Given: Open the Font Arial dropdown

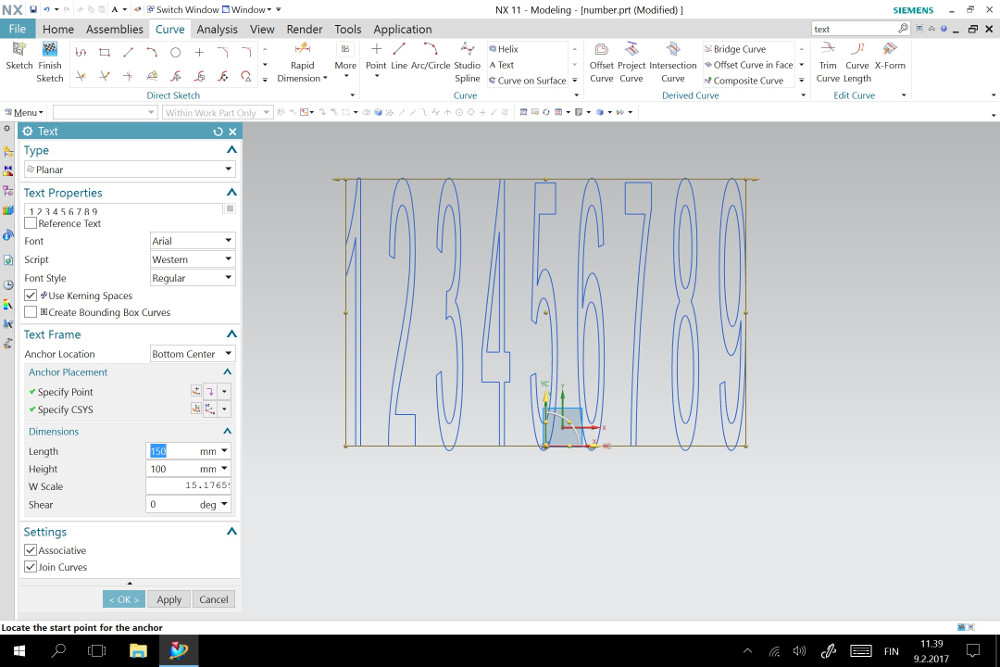Looking at the screenshot, I should coord(193,241).
